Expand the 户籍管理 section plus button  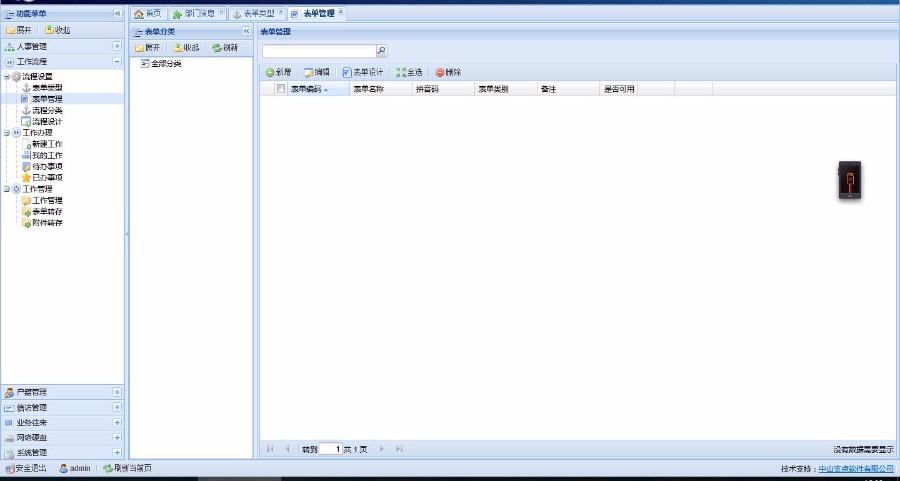pyautogui.click(x=117, y=392)
